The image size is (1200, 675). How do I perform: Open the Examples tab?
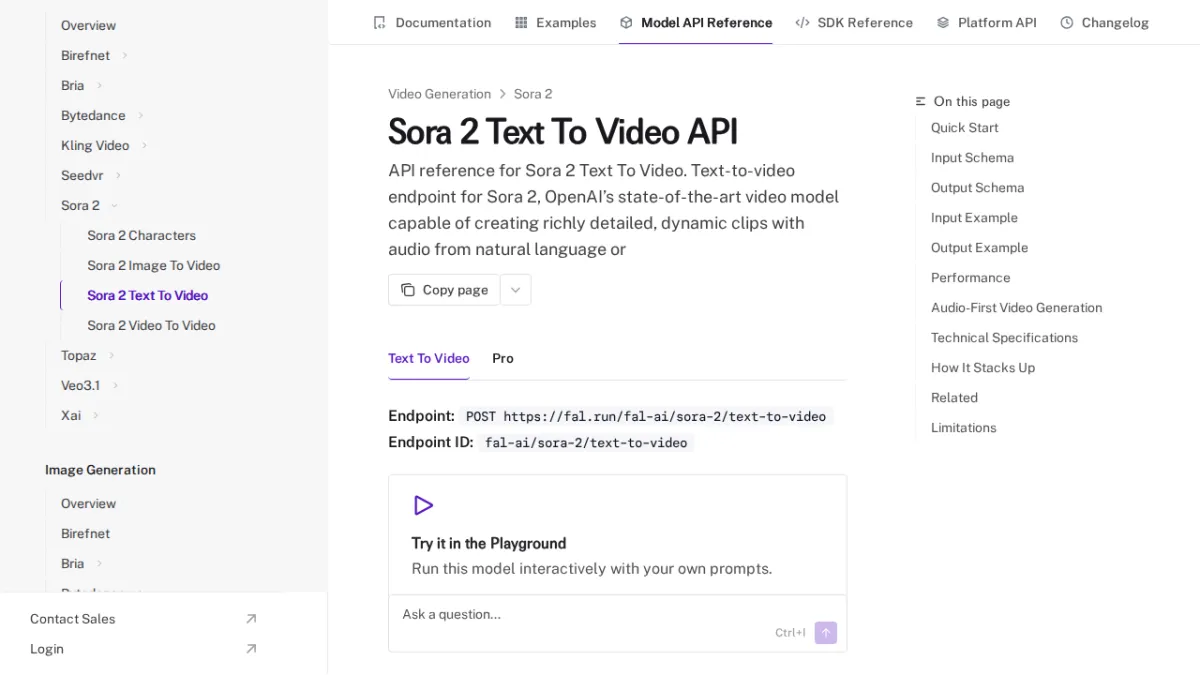pos(556,22)
